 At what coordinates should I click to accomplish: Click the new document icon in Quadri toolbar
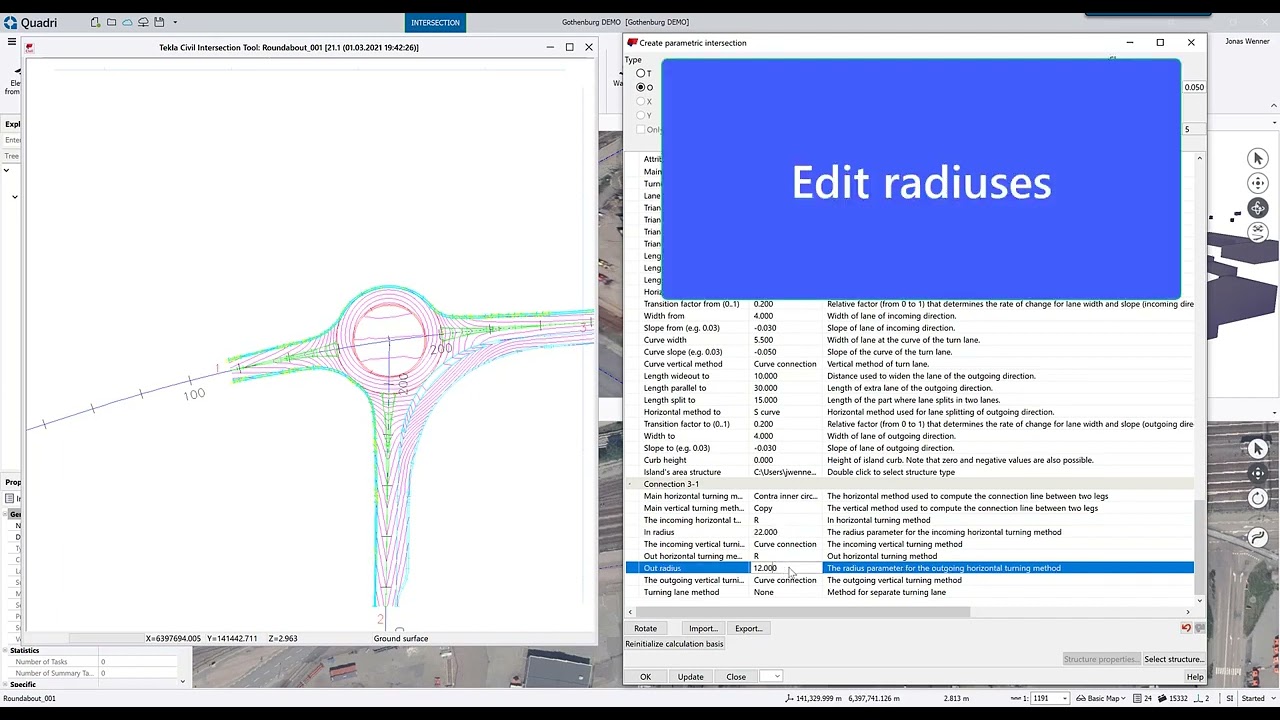point(95,22)
